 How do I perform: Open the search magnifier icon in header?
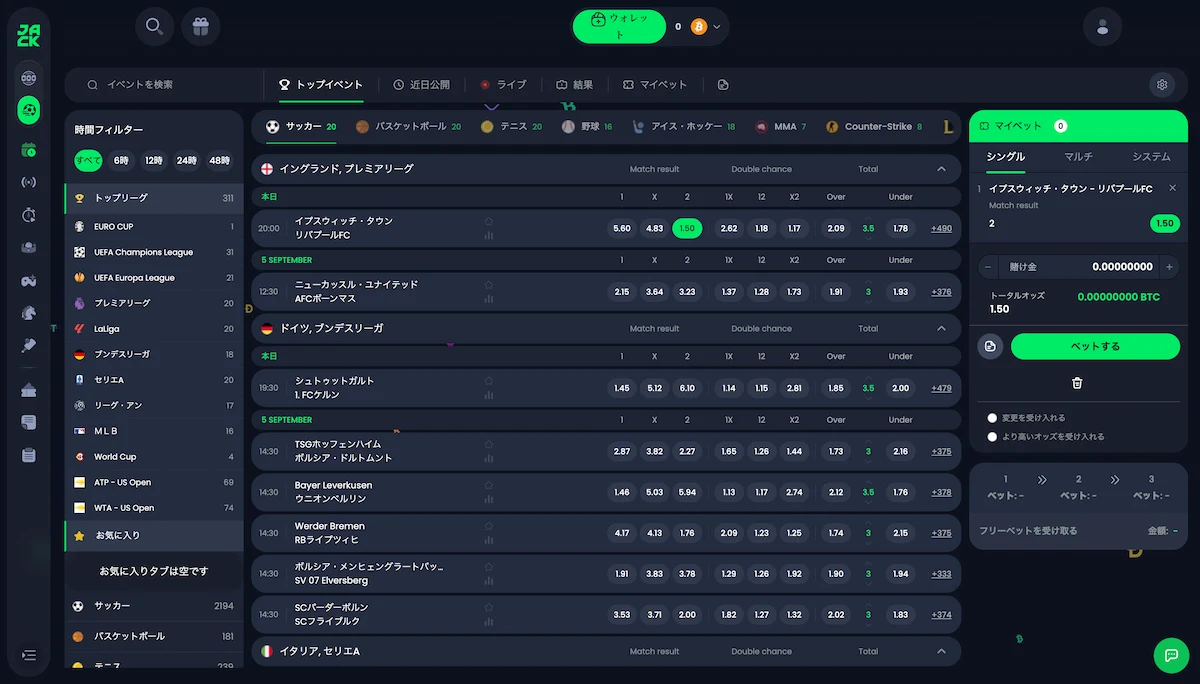(x=154, y=26)
